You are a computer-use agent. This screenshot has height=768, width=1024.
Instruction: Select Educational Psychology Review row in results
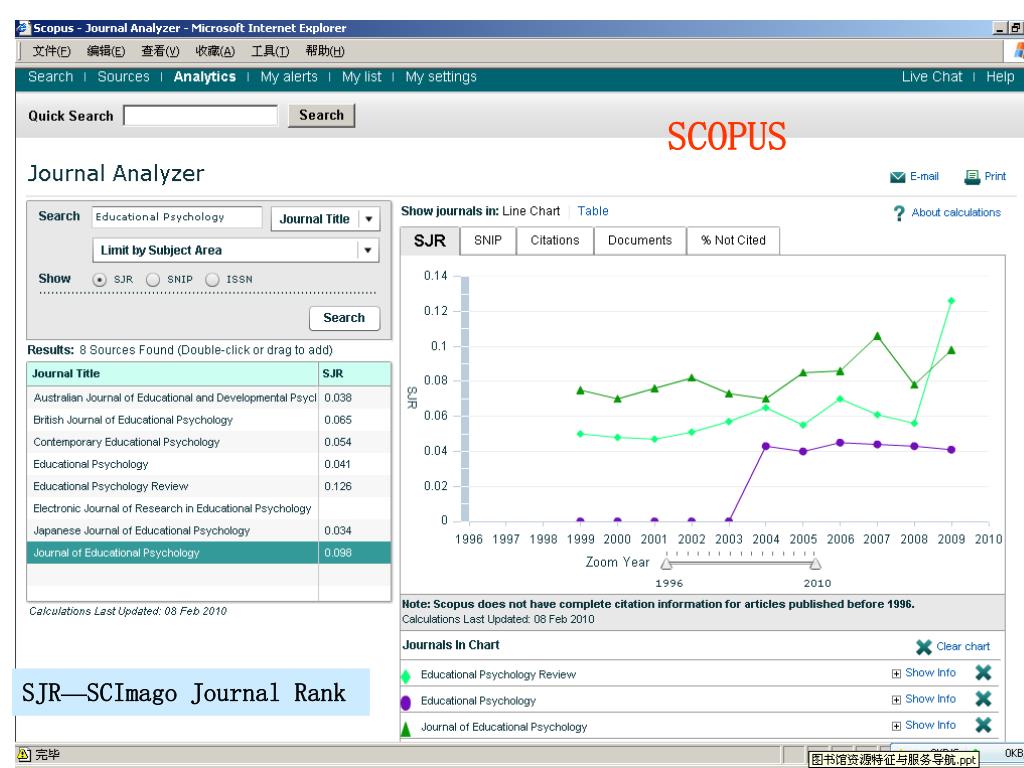point(209,487)
